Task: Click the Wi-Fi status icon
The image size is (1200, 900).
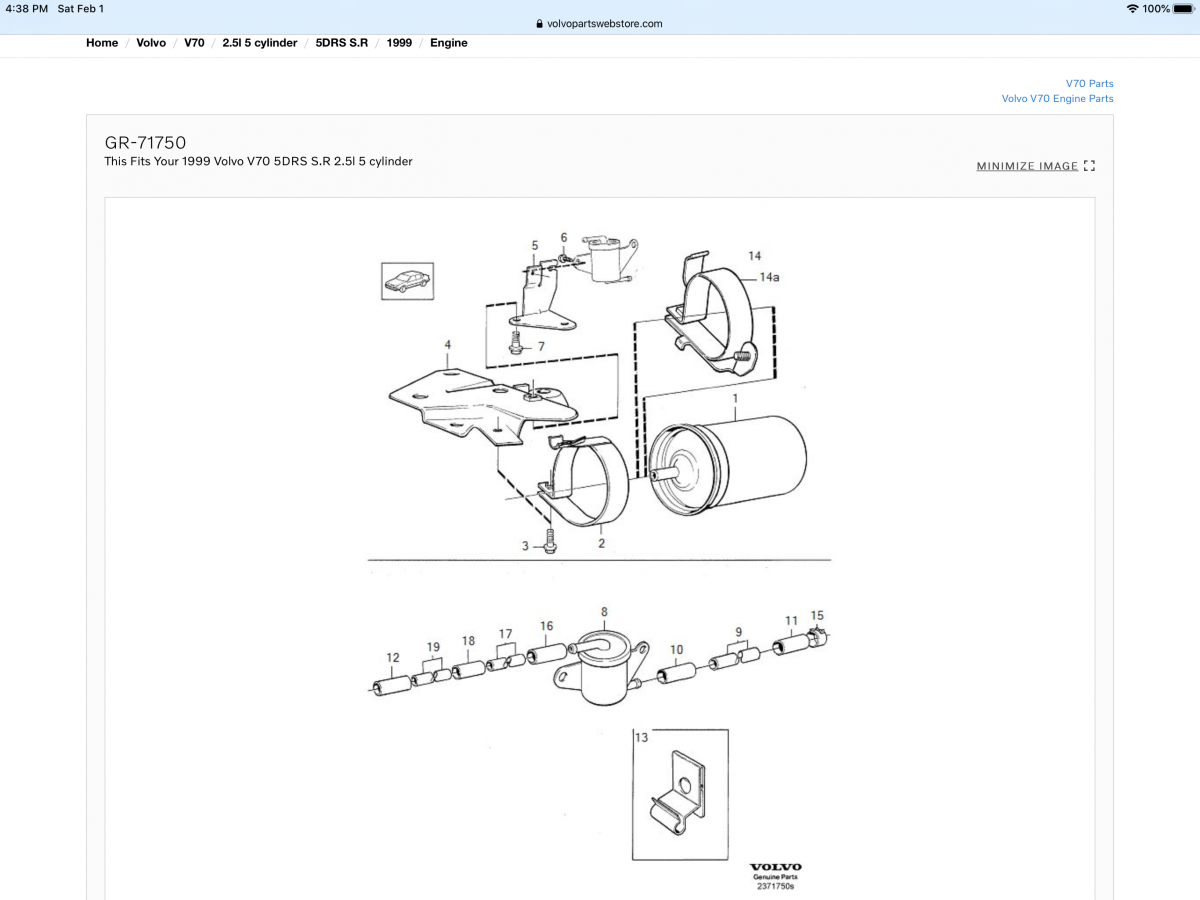Action: 1131,8
